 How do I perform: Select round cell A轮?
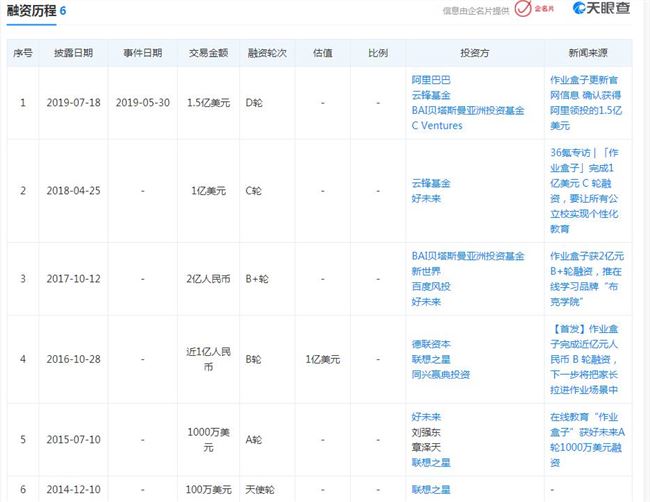pos(253,439)
